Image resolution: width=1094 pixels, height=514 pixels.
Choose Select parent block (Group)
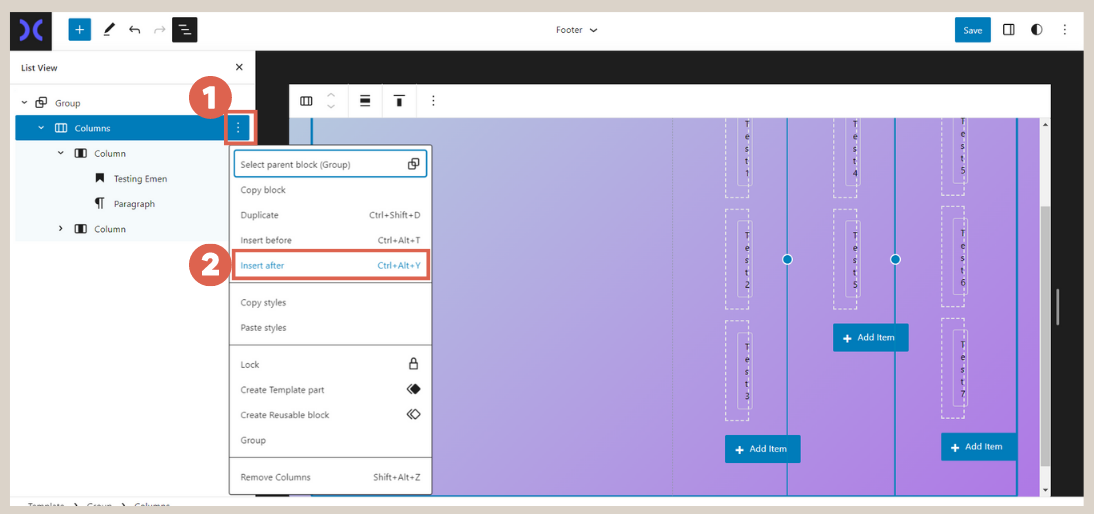coord(330,164)
